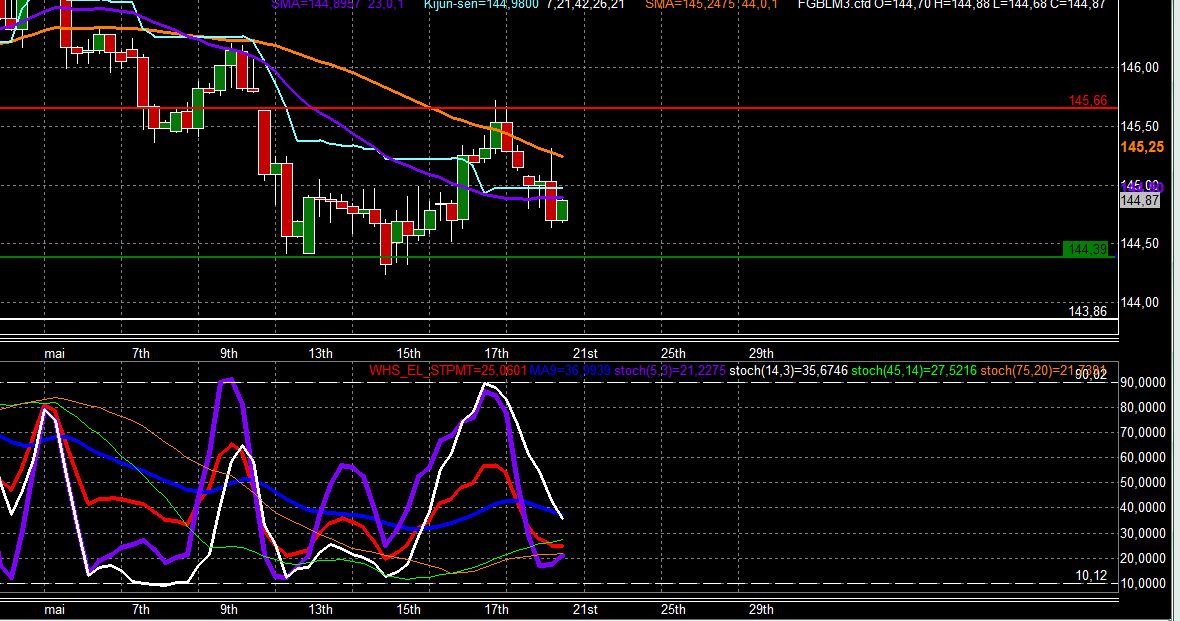
Task: Click 144,00 on the price scale
Action: pyautogui.click(x=1139, y=303)
